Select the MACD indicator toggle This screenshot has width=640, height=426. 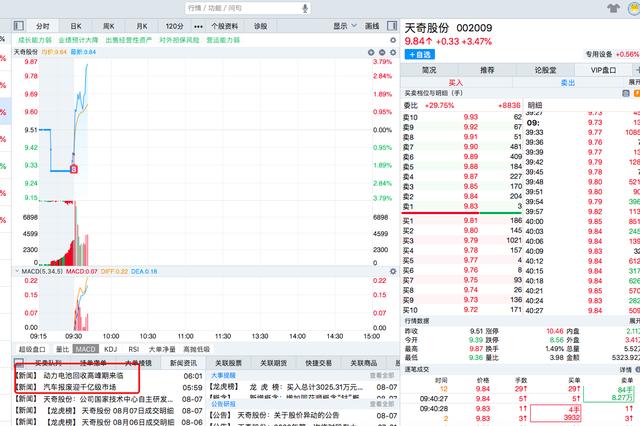pyautogui.click(x=86, y=349)
